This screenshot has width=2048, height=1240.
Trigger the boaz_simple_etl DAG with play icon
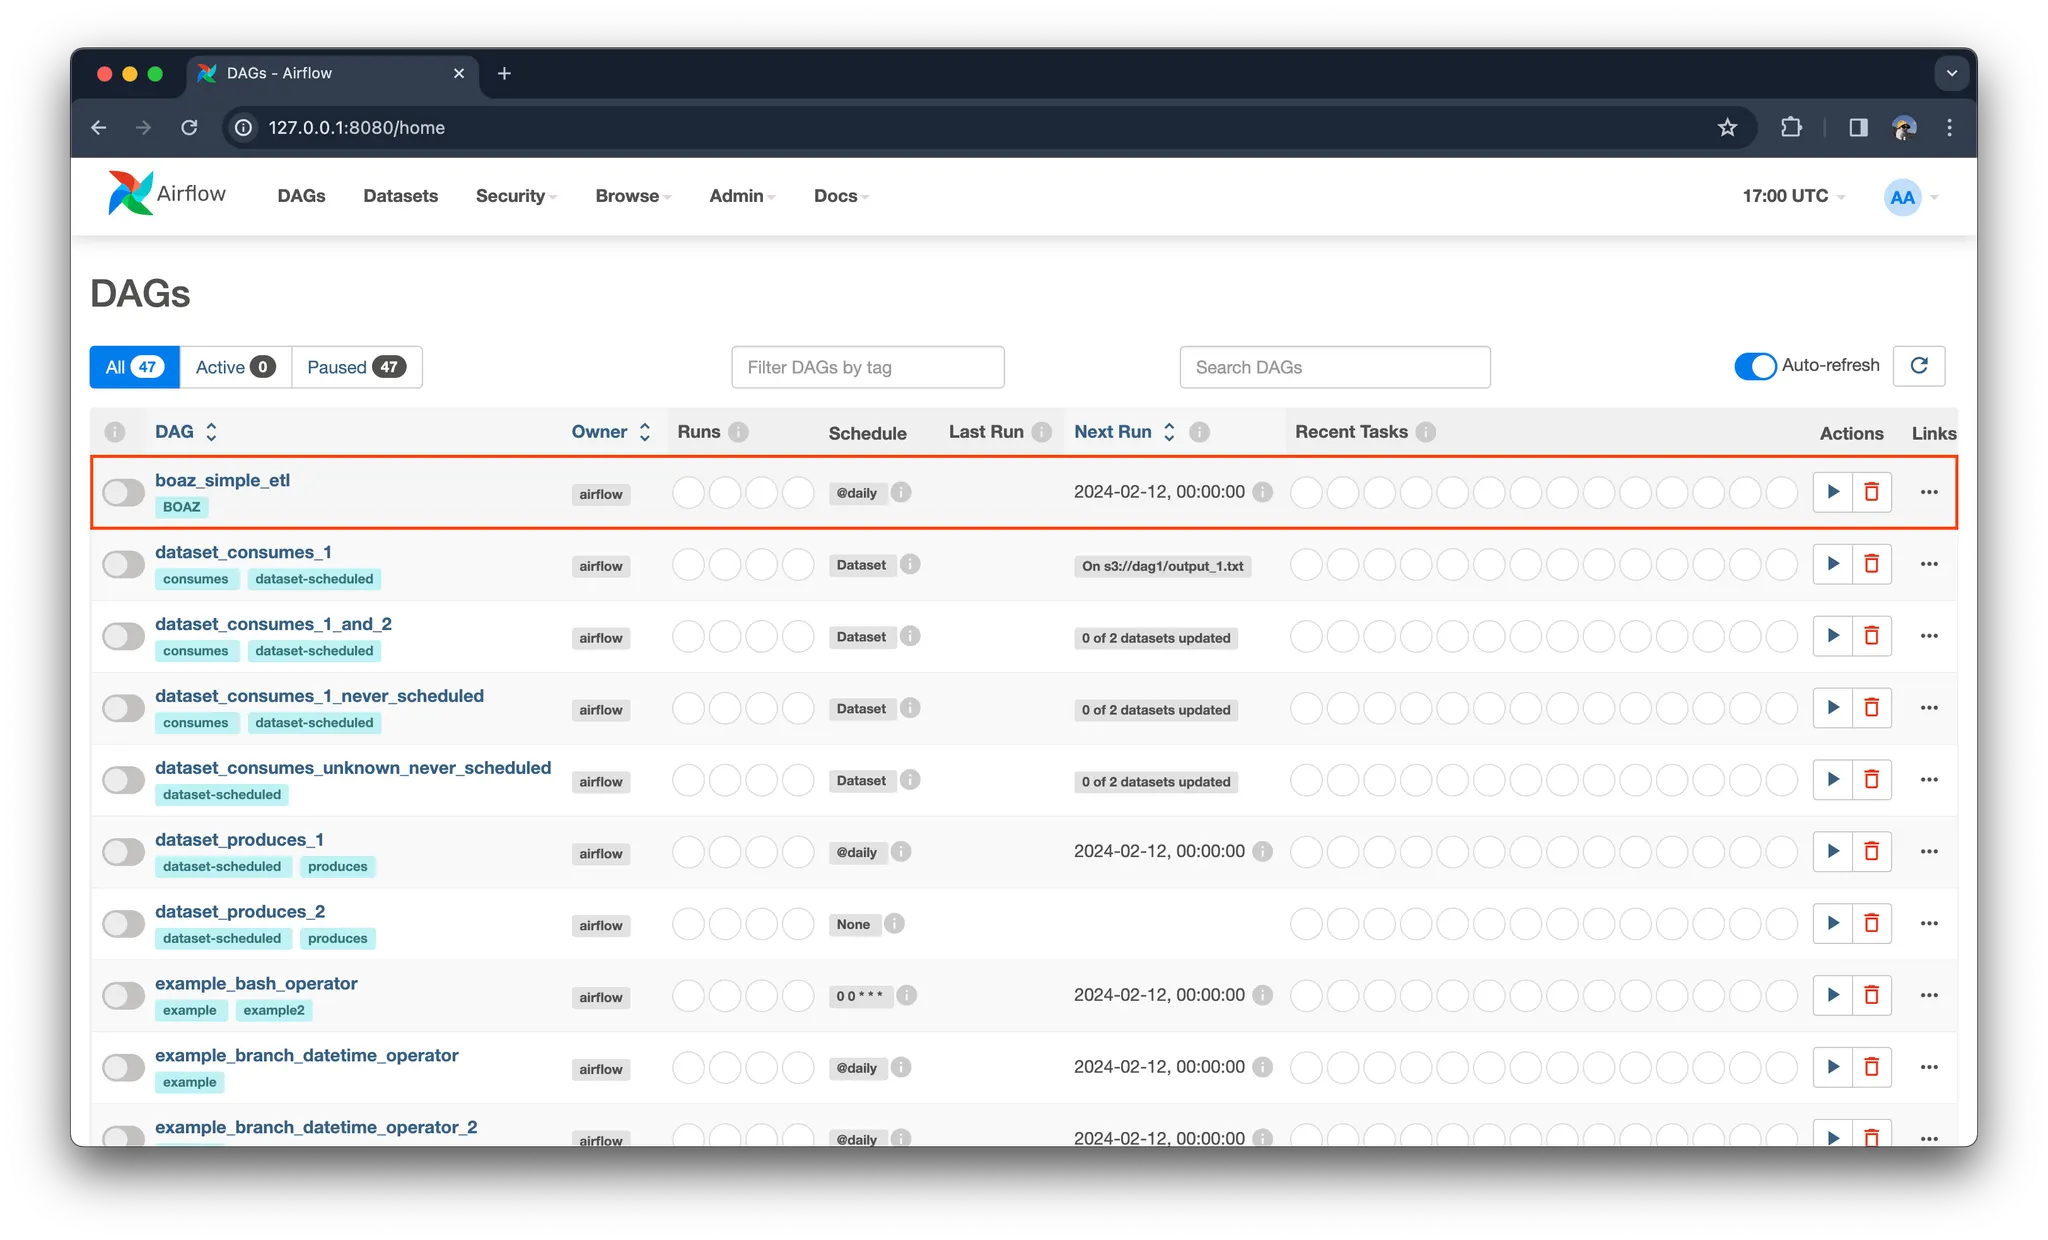1832,492
